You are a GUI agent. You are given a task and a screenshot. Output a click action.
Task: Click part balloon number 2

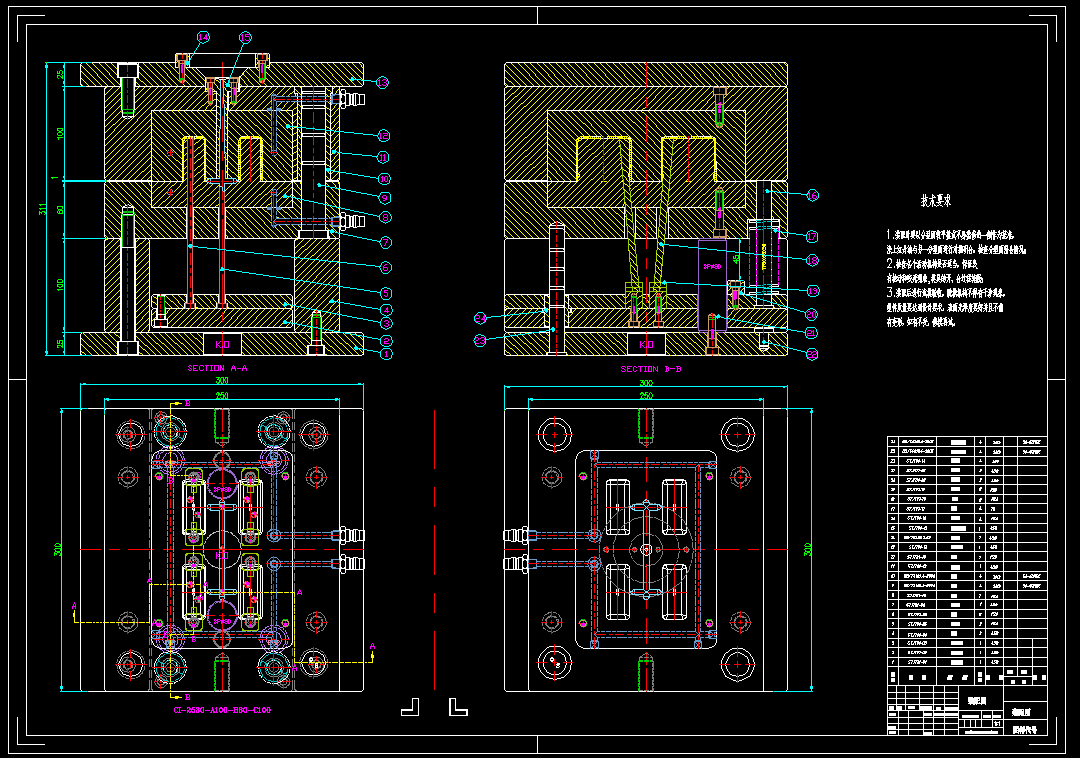click(386, 341)
